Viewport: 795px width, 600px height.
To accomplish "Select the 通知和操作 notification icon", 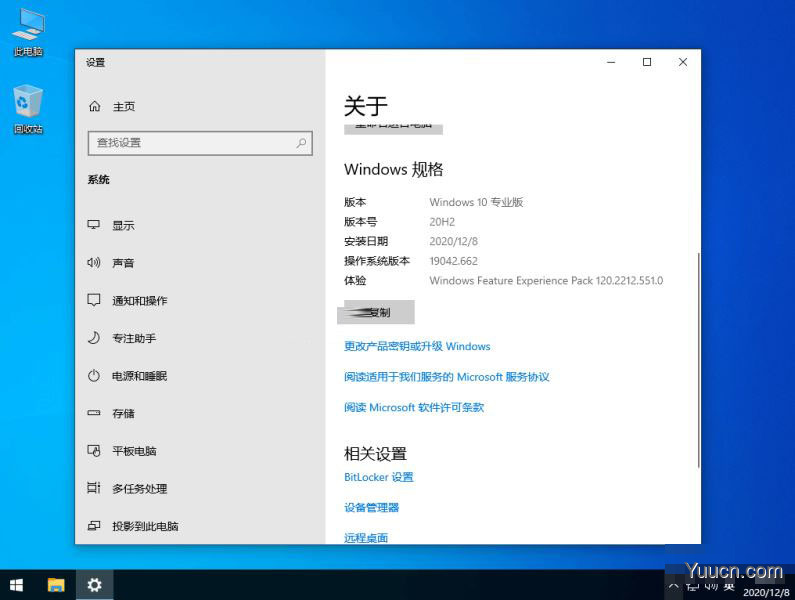I will click(93, 300).
